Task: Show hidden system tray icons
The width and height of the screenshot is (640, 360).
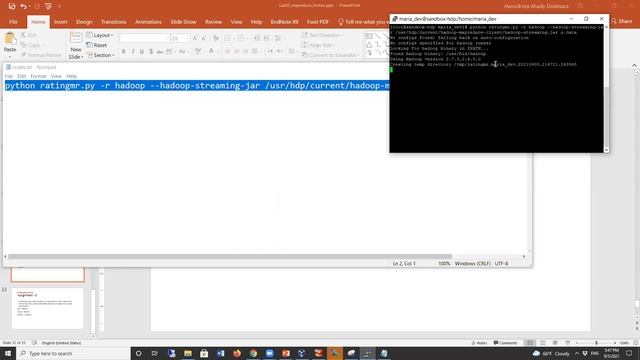Action: (x=577, y=353)
